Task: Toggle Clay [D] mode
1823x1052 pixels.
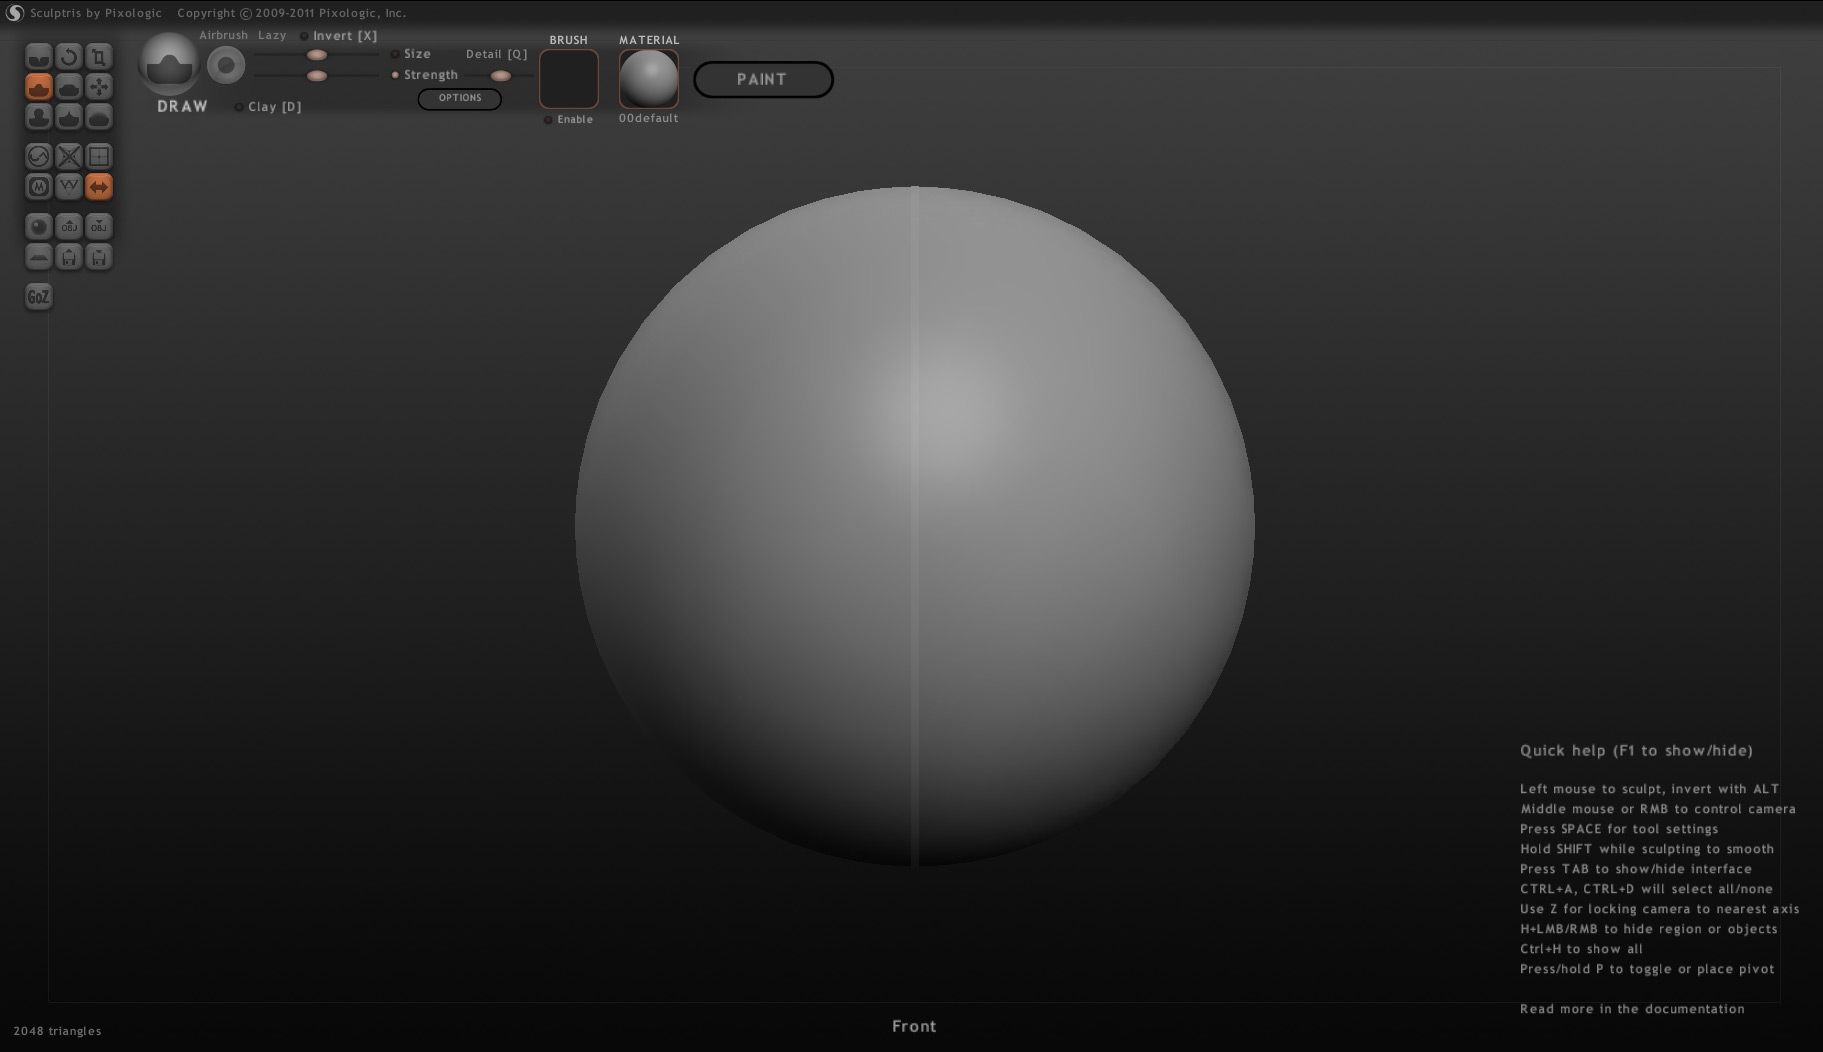Action: point(238,106)
